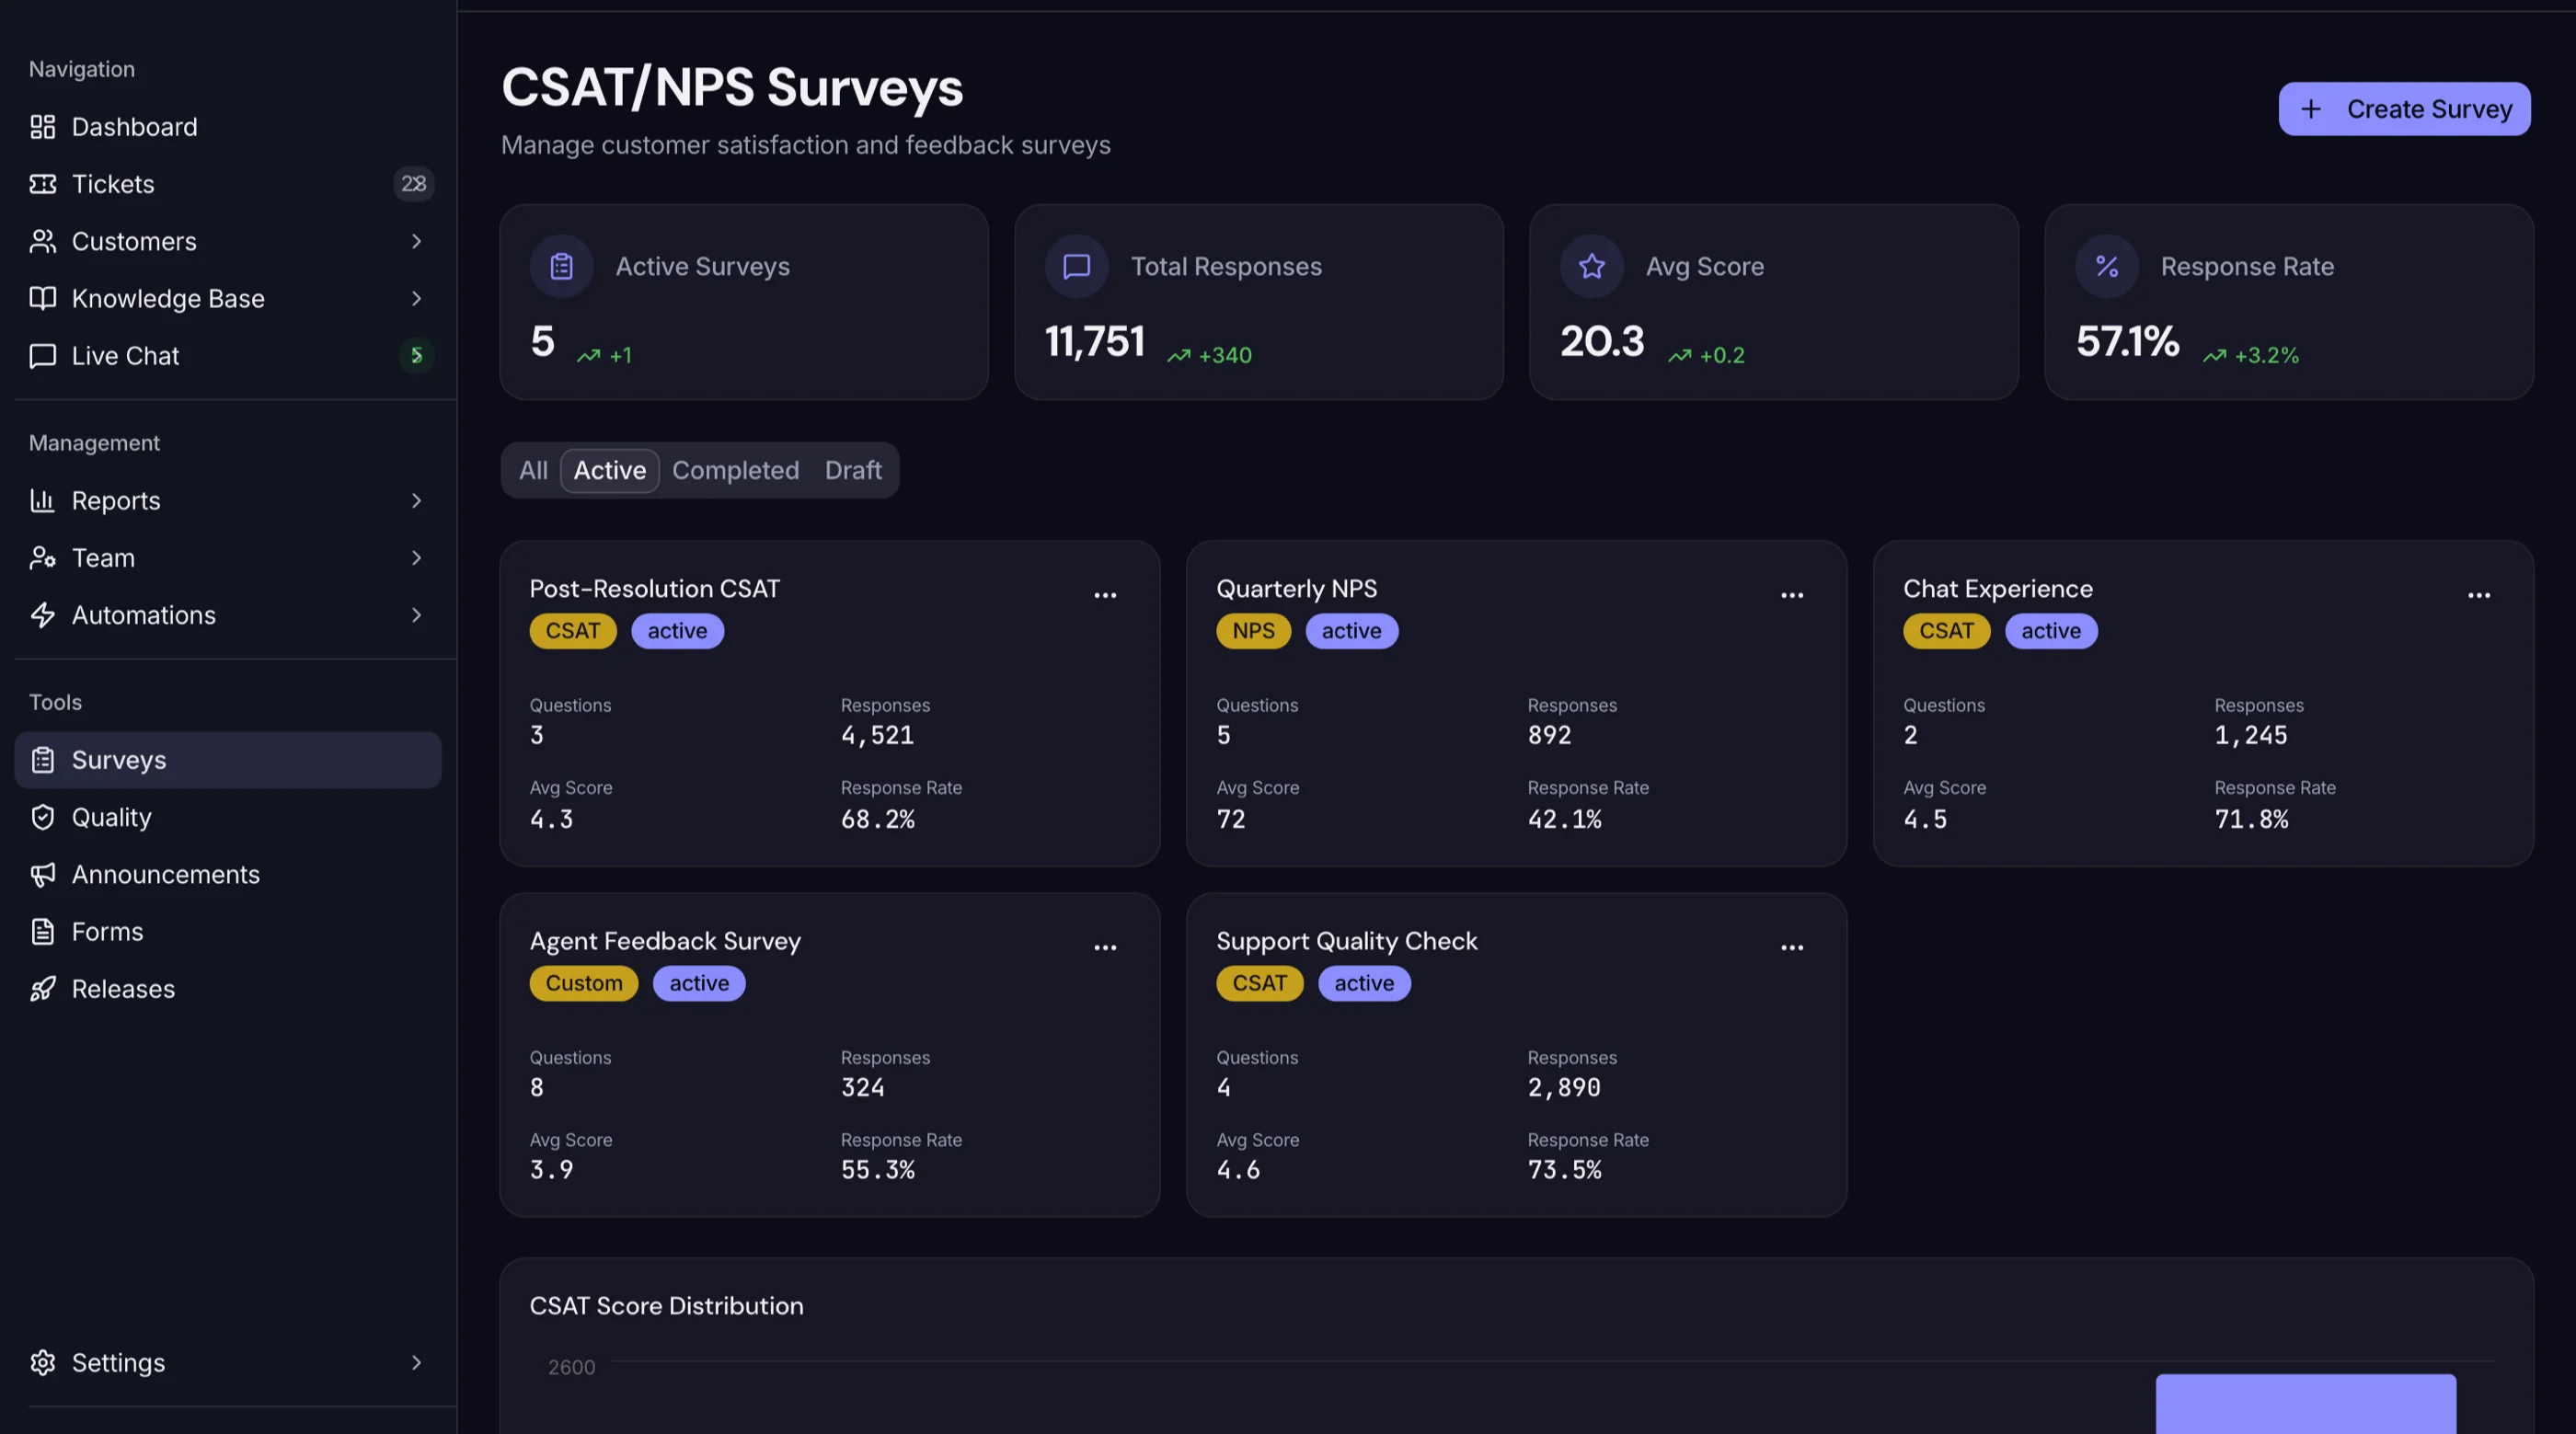Screen dimensions: 2576x1434
Task: Click the Forms document icon
Action: (x=42, y=932)
